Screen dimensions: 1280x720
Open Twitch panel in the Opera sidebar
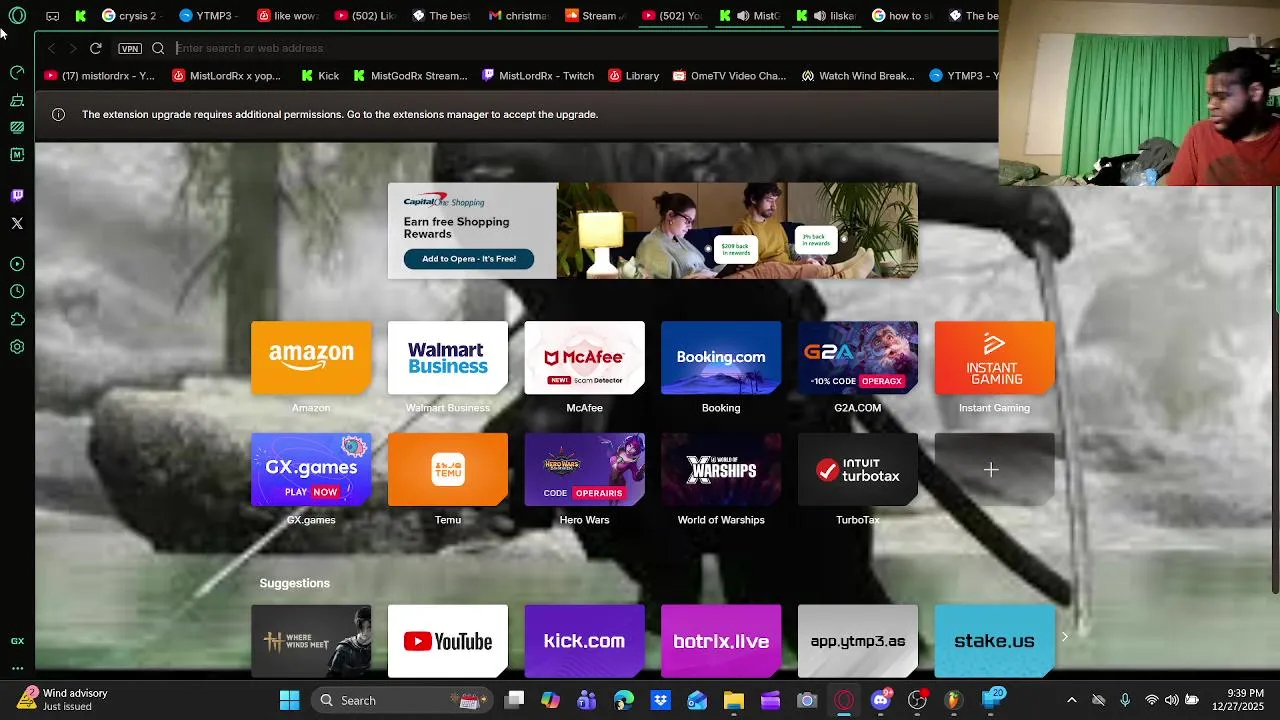click(17, 196)
